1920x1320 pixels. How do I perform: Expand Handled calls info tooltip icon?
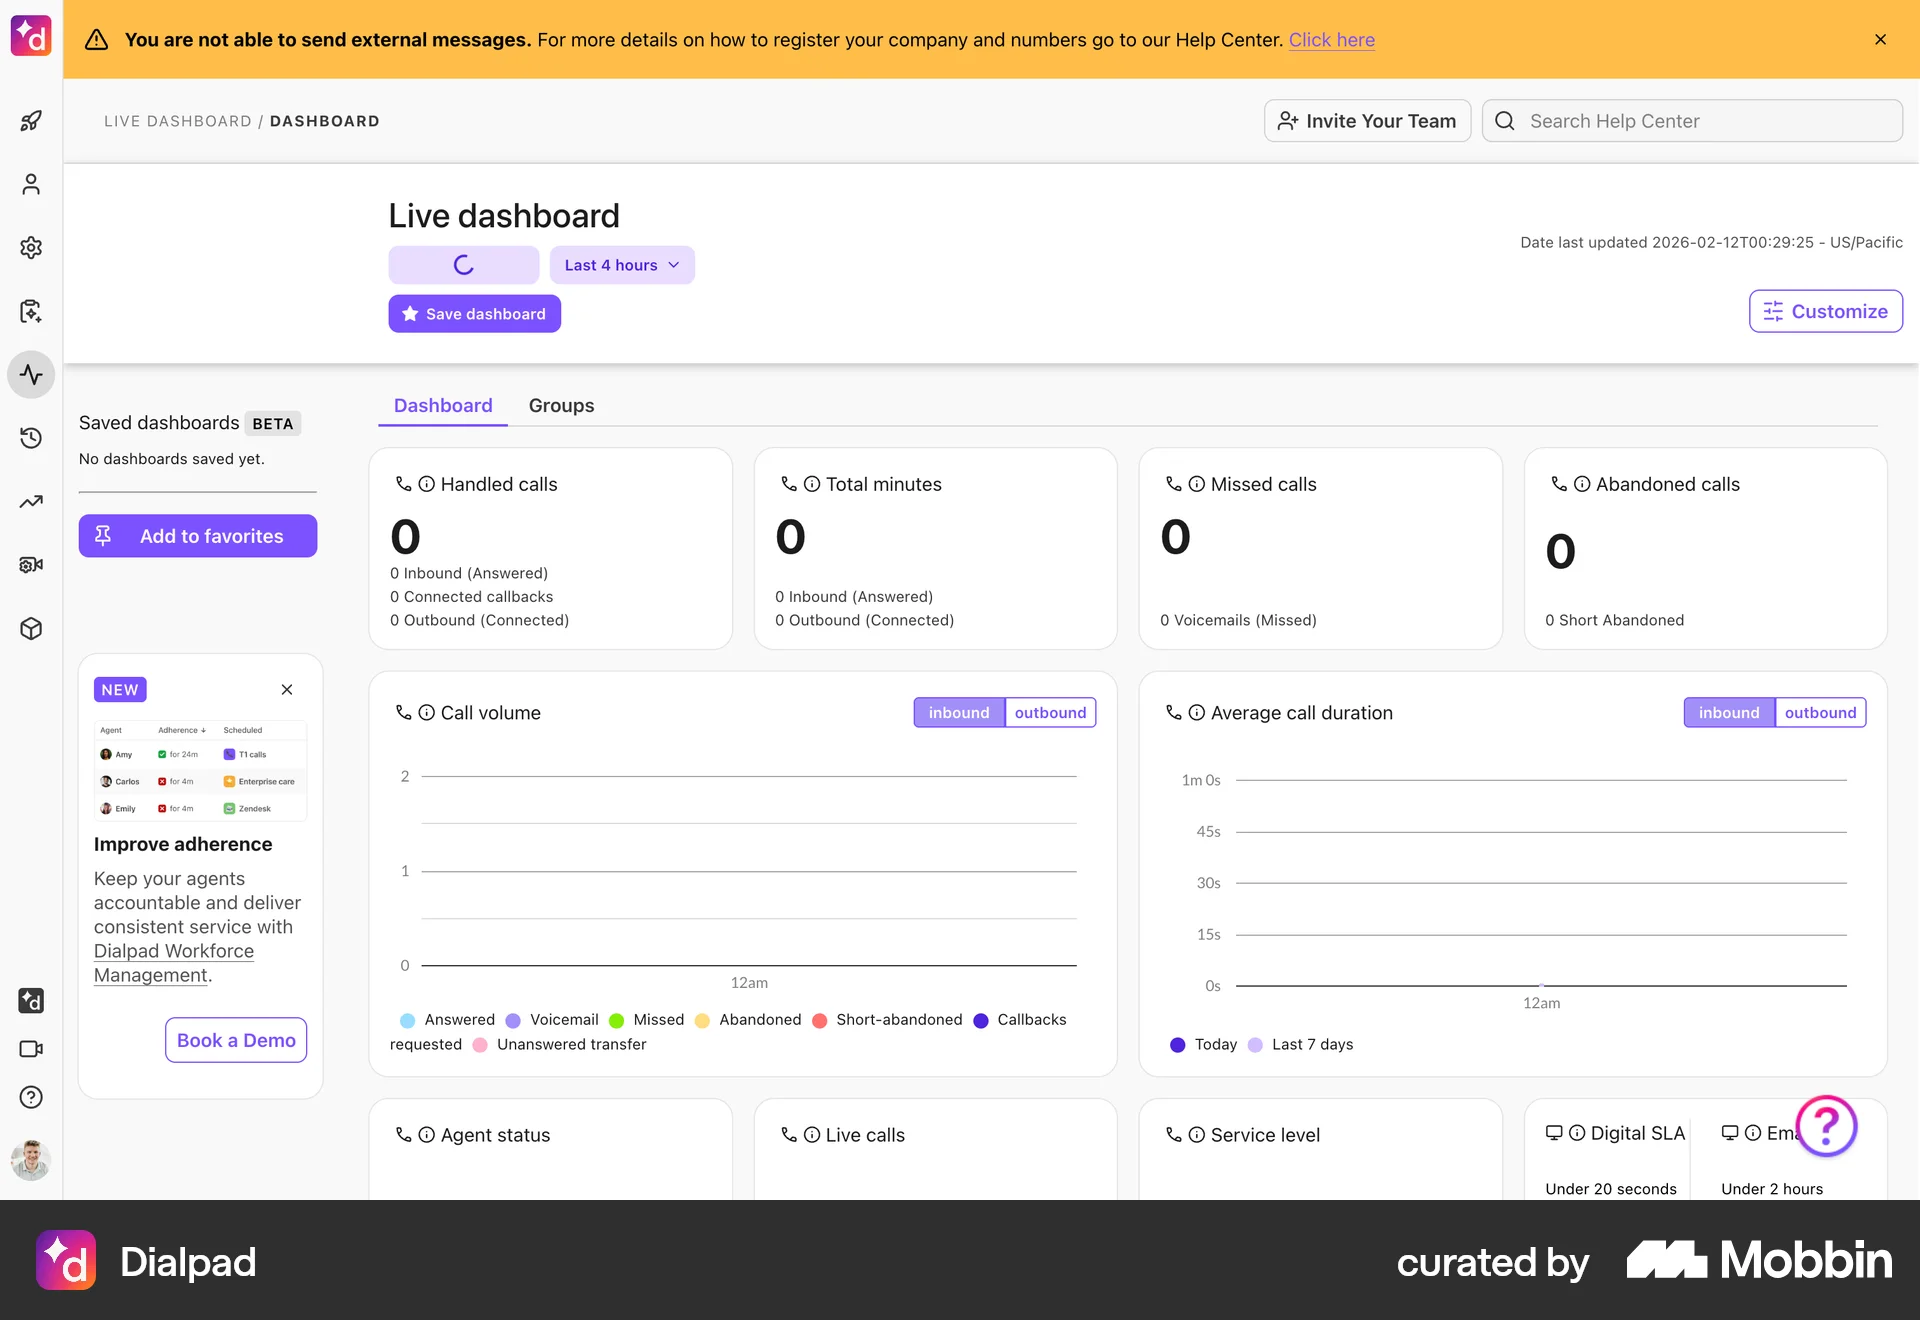pos(427,483)
